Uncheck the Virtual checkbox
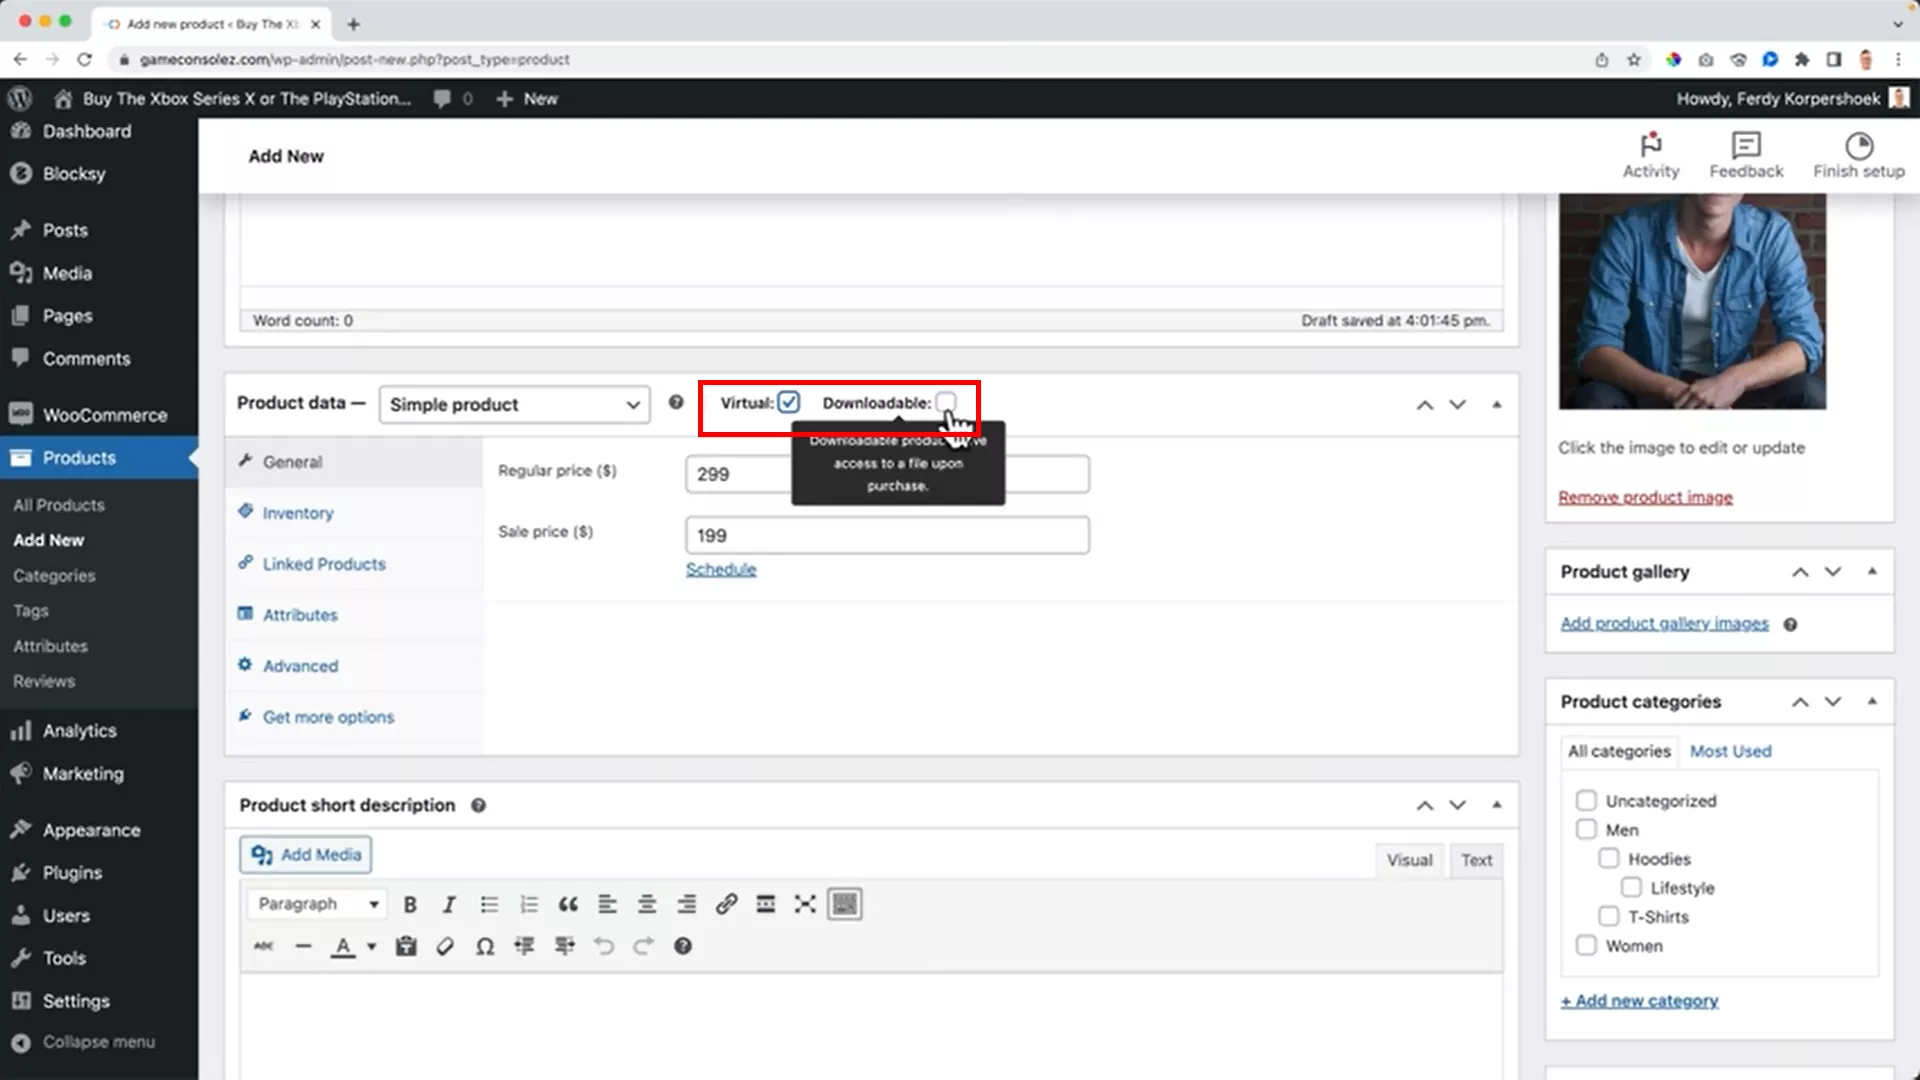 pyautogui.click(x=789, y=402)
